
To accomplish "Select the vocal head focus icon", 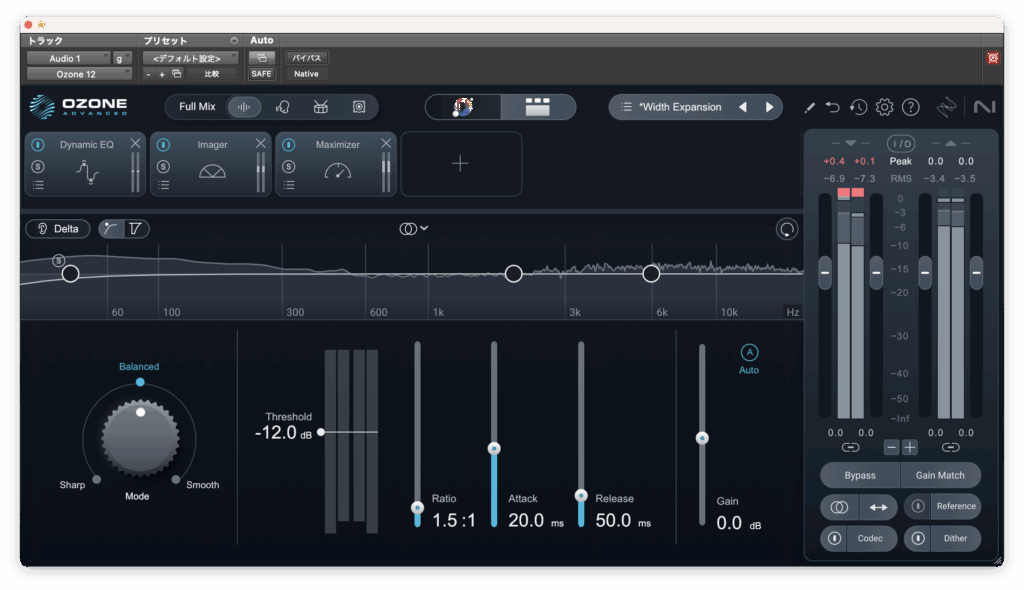I will [283, 107].
